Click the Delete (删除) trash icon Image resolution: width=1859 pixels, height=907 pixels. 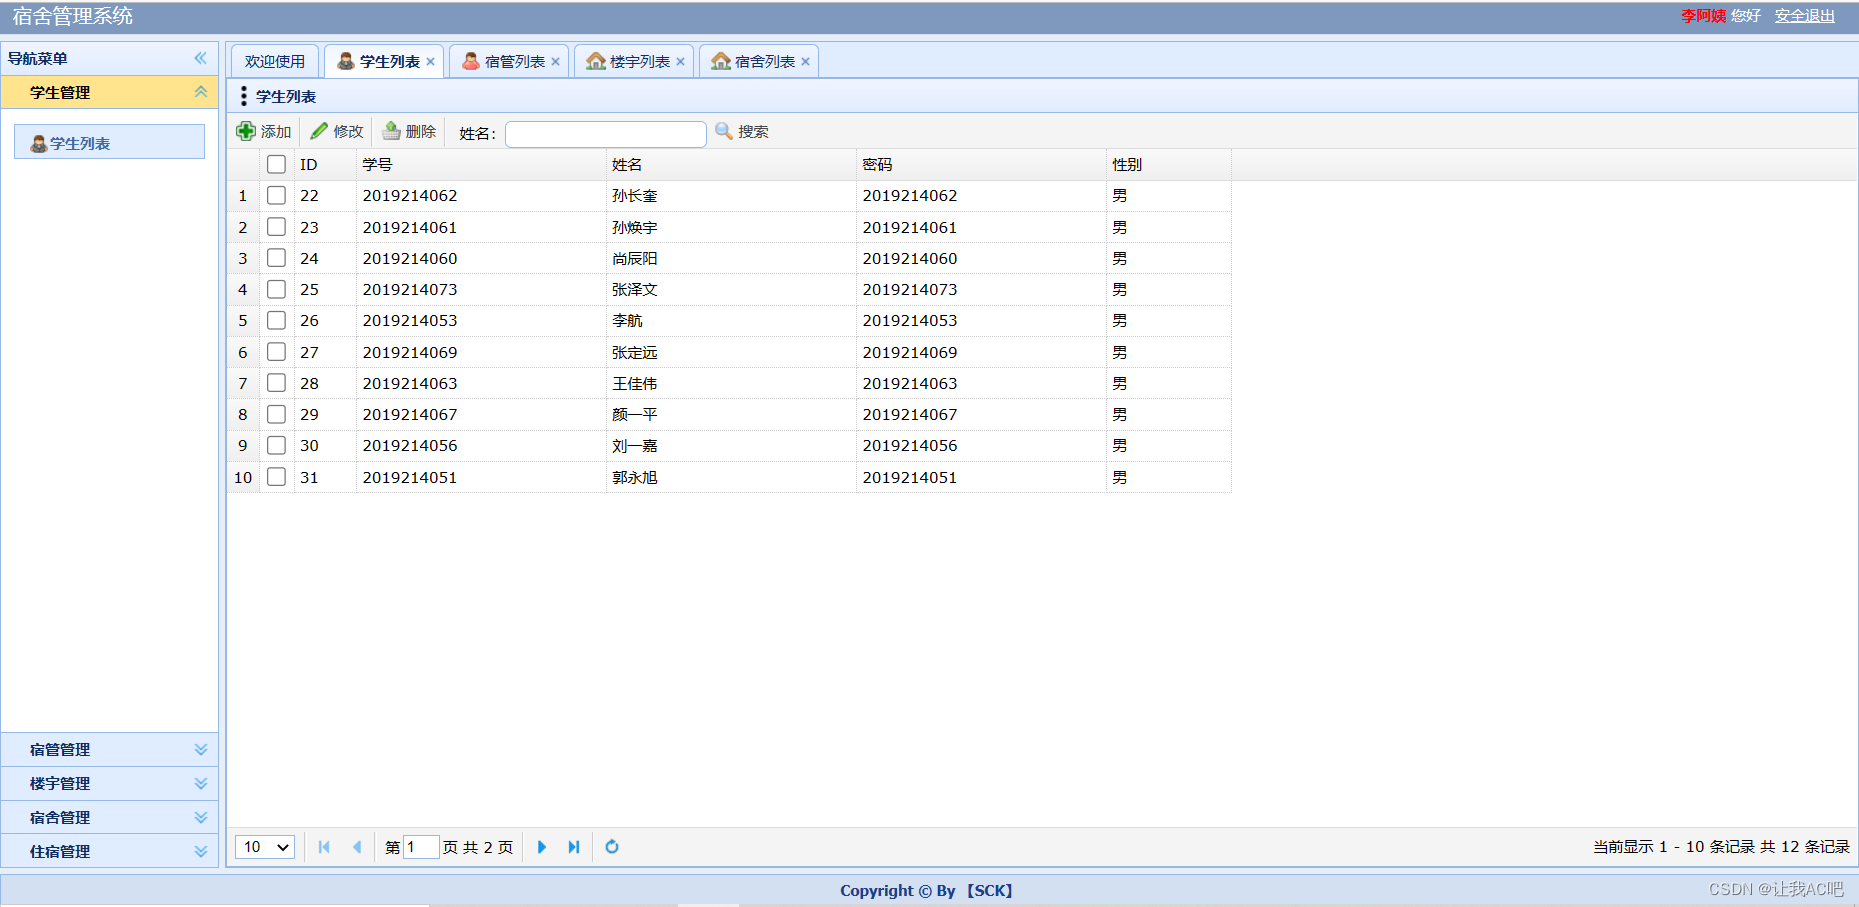(x=392, y=131)
